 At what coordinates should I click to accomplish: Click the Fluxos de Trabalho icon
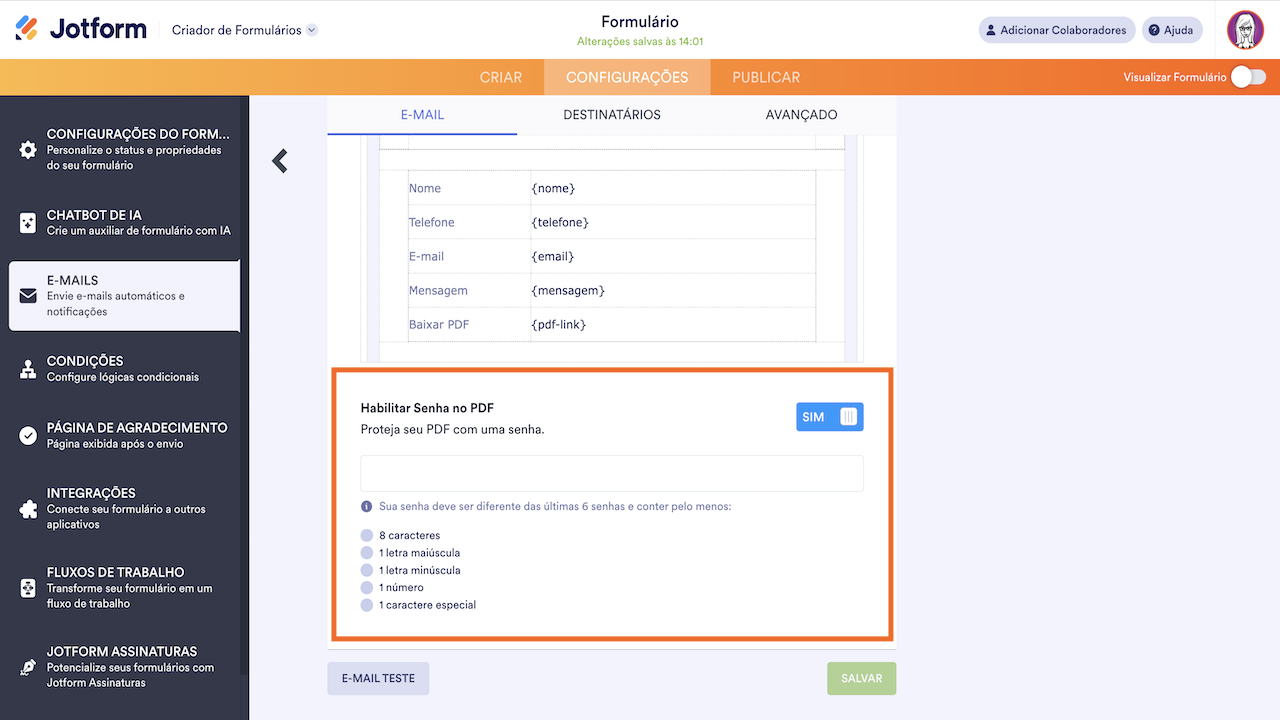click(x=28, y=588)
